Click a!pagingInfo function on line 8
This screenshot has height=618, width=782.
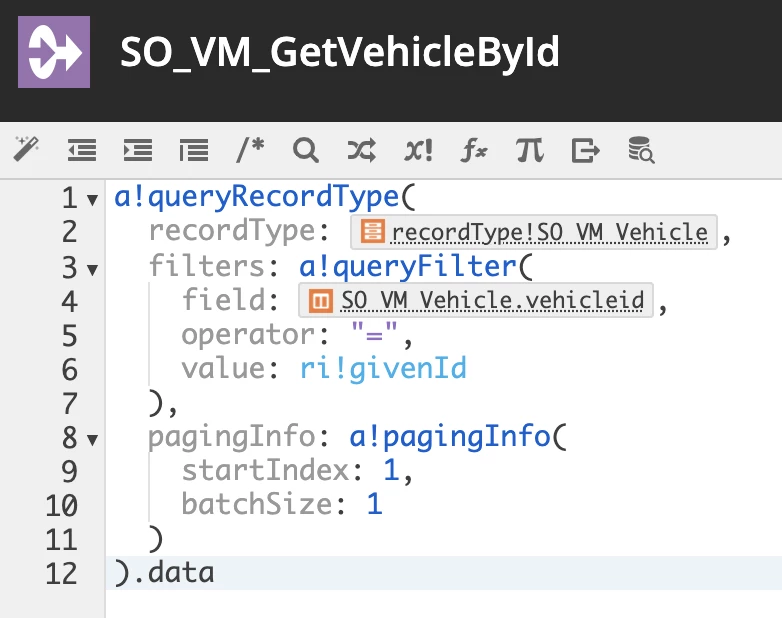450,437
